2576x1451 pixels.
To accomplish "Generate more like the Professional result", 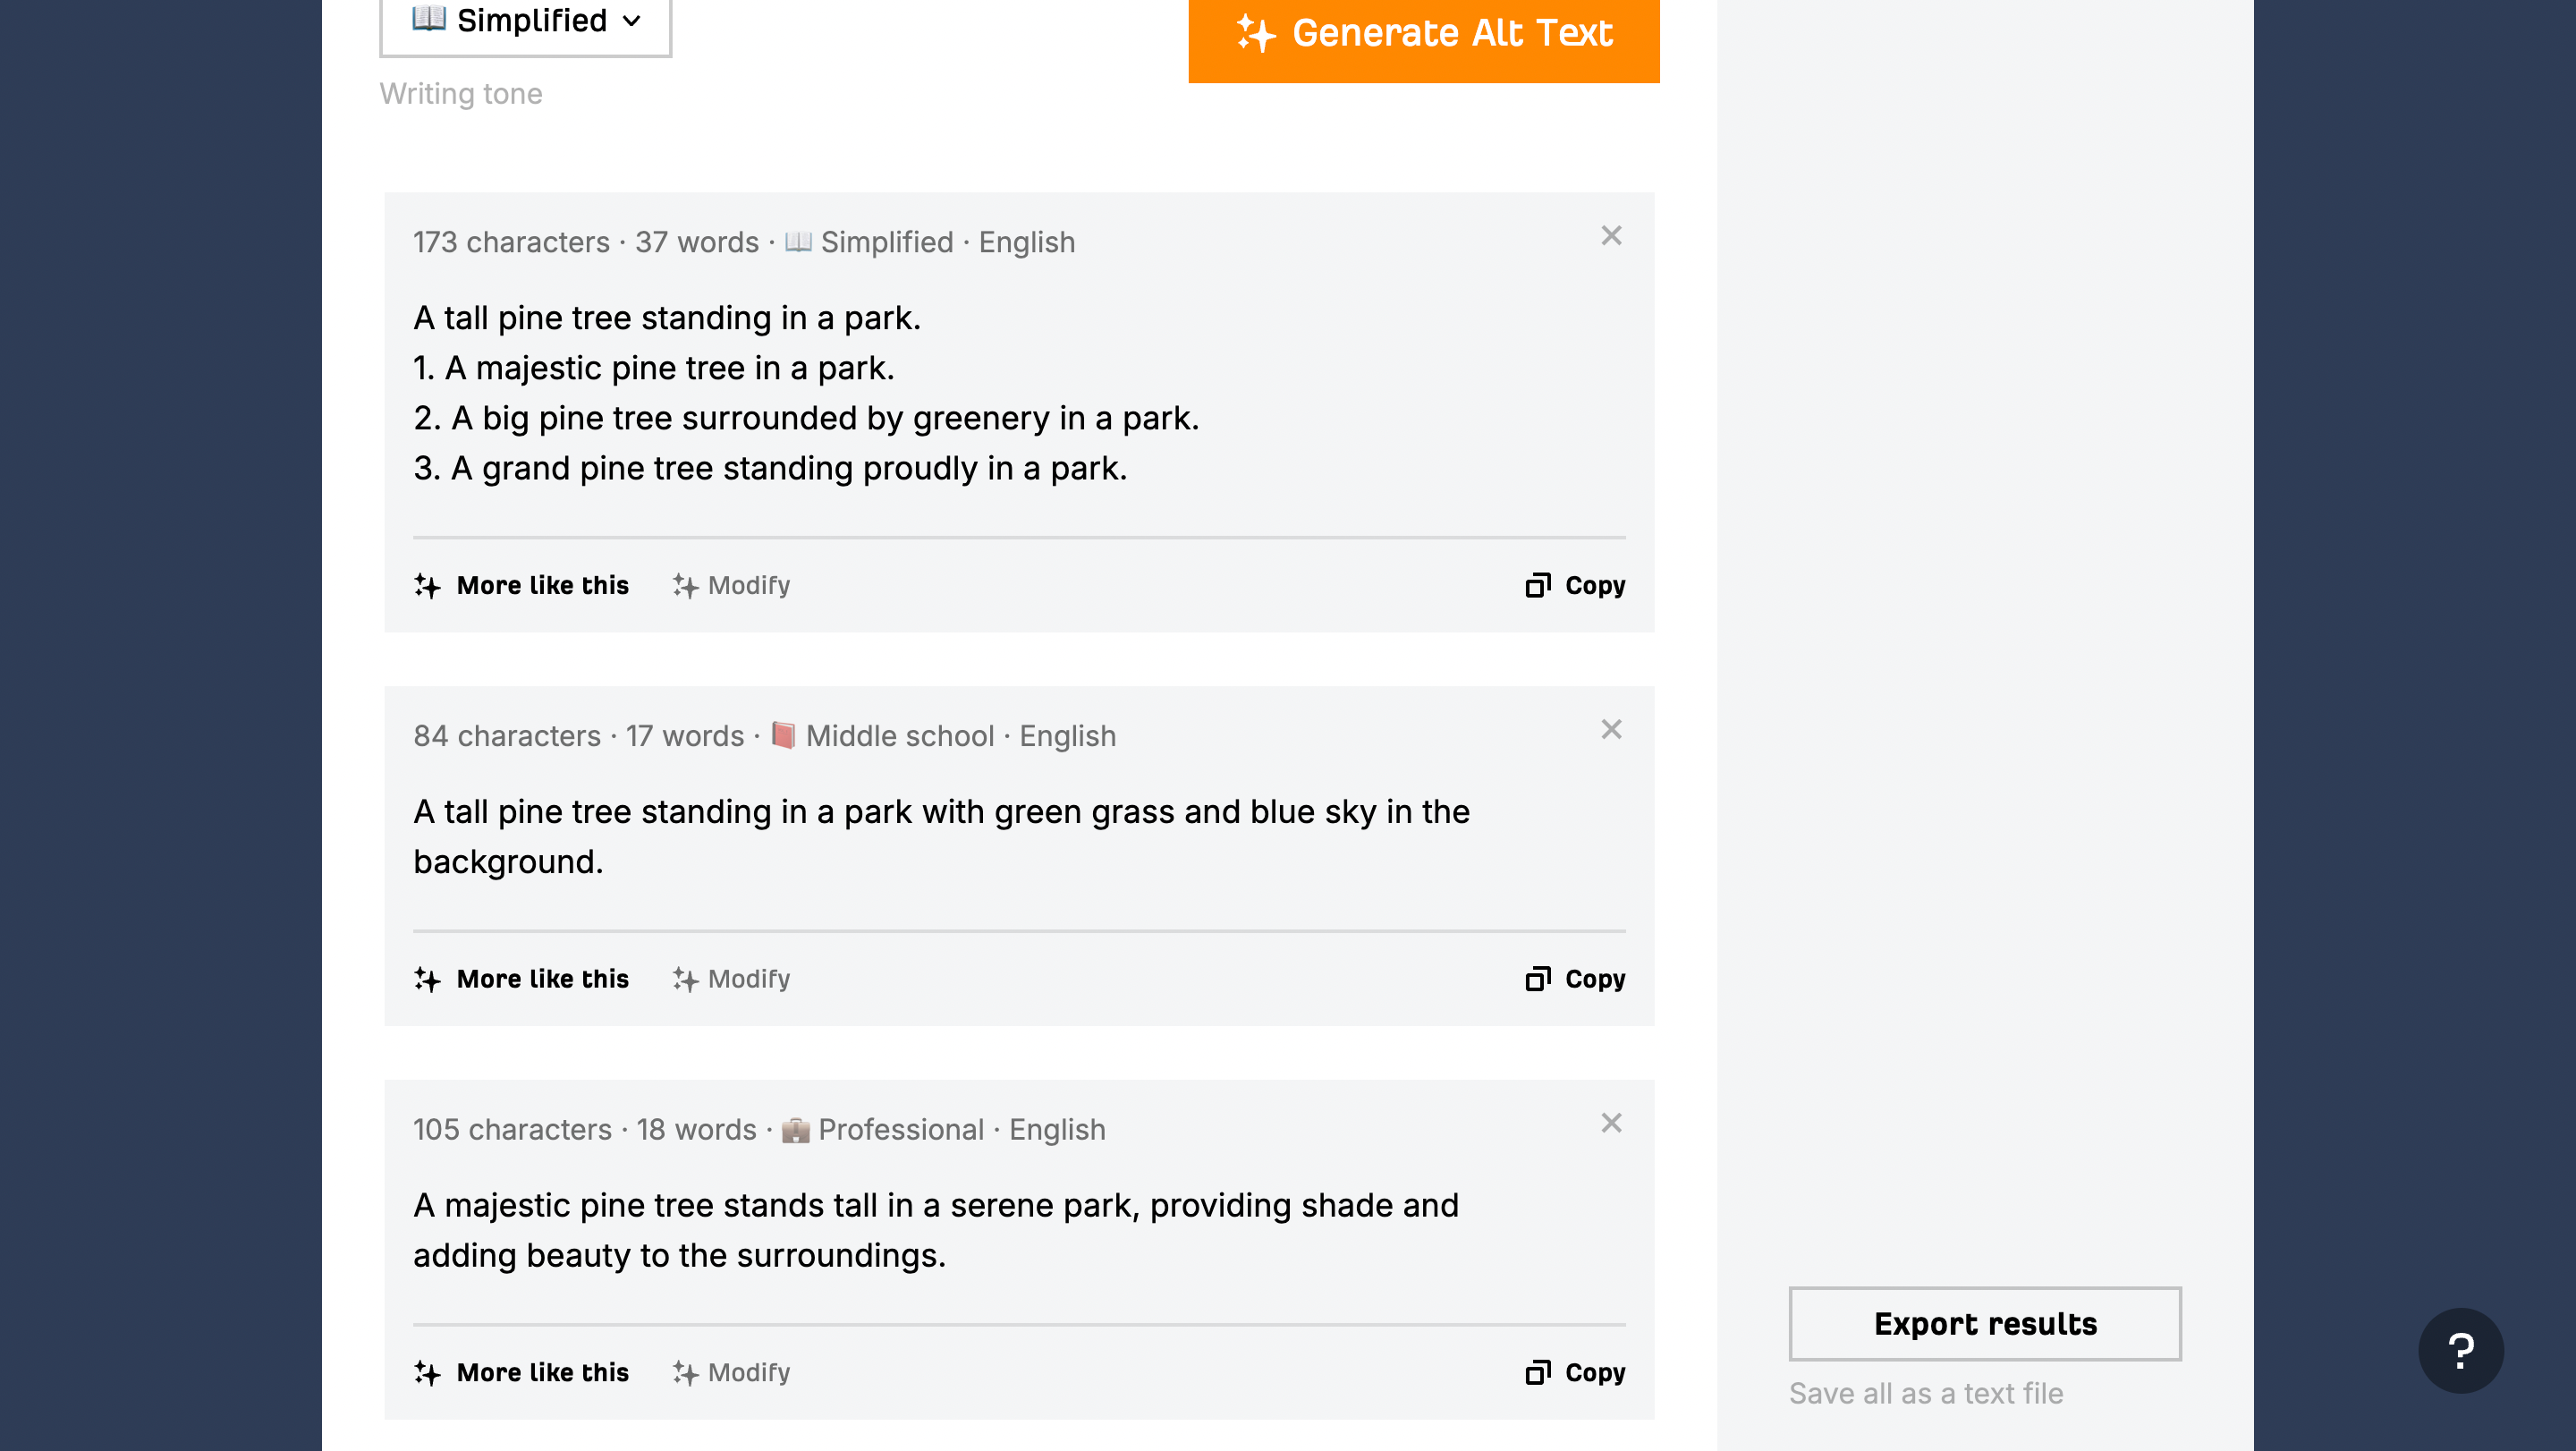I will (522, 1372).
